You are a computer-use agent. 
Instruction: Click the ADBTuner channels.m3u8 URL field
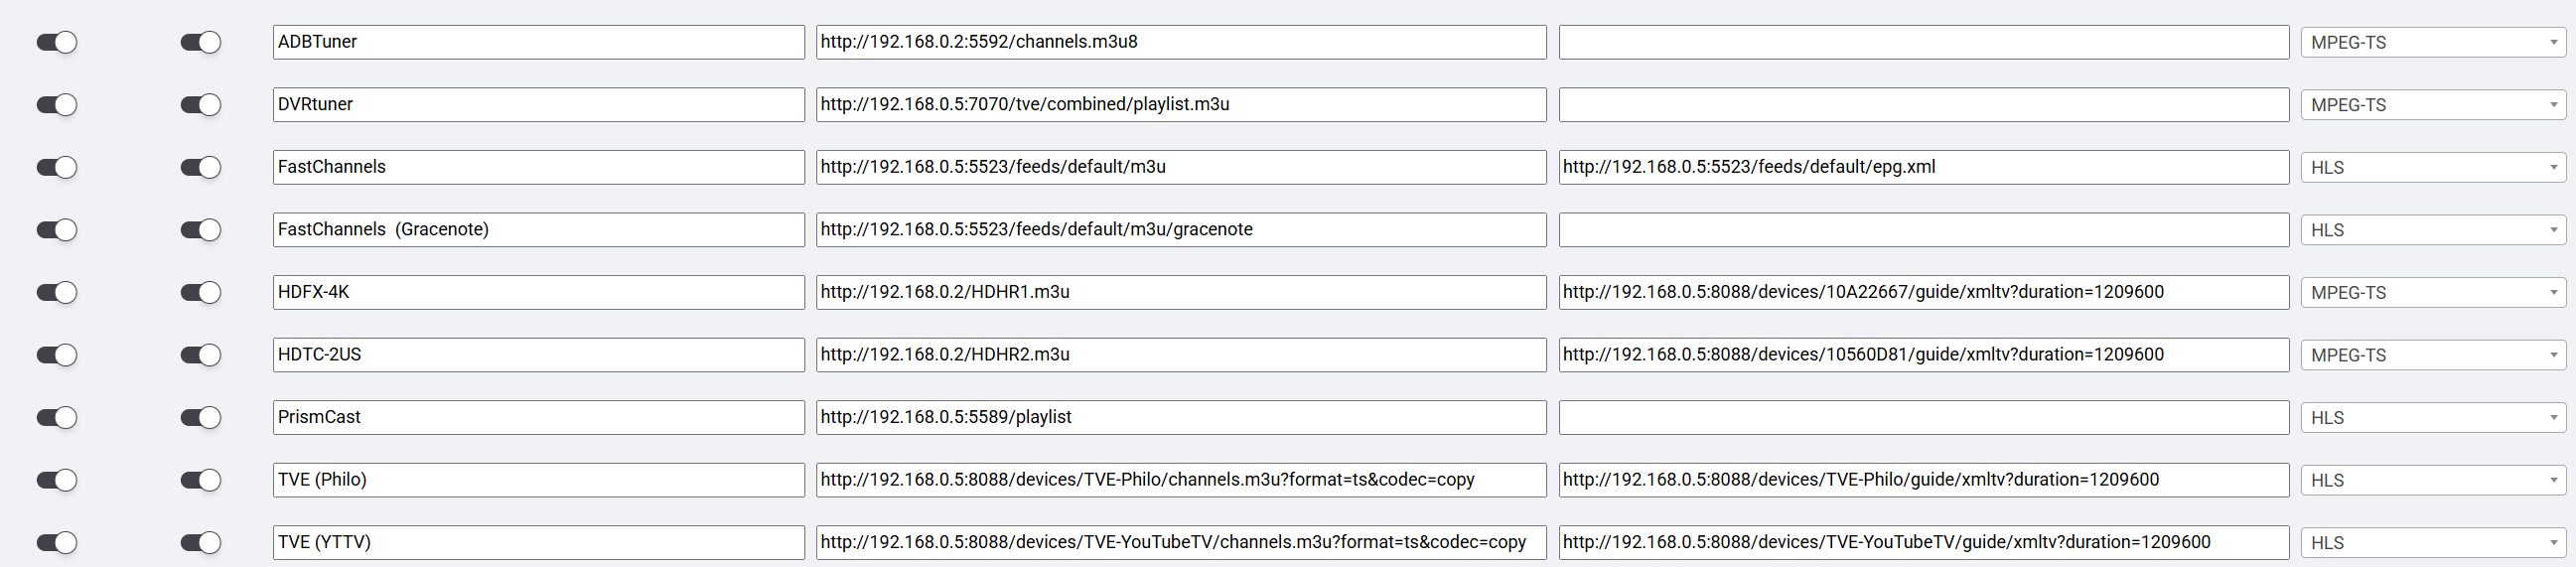coord(1180,42)
